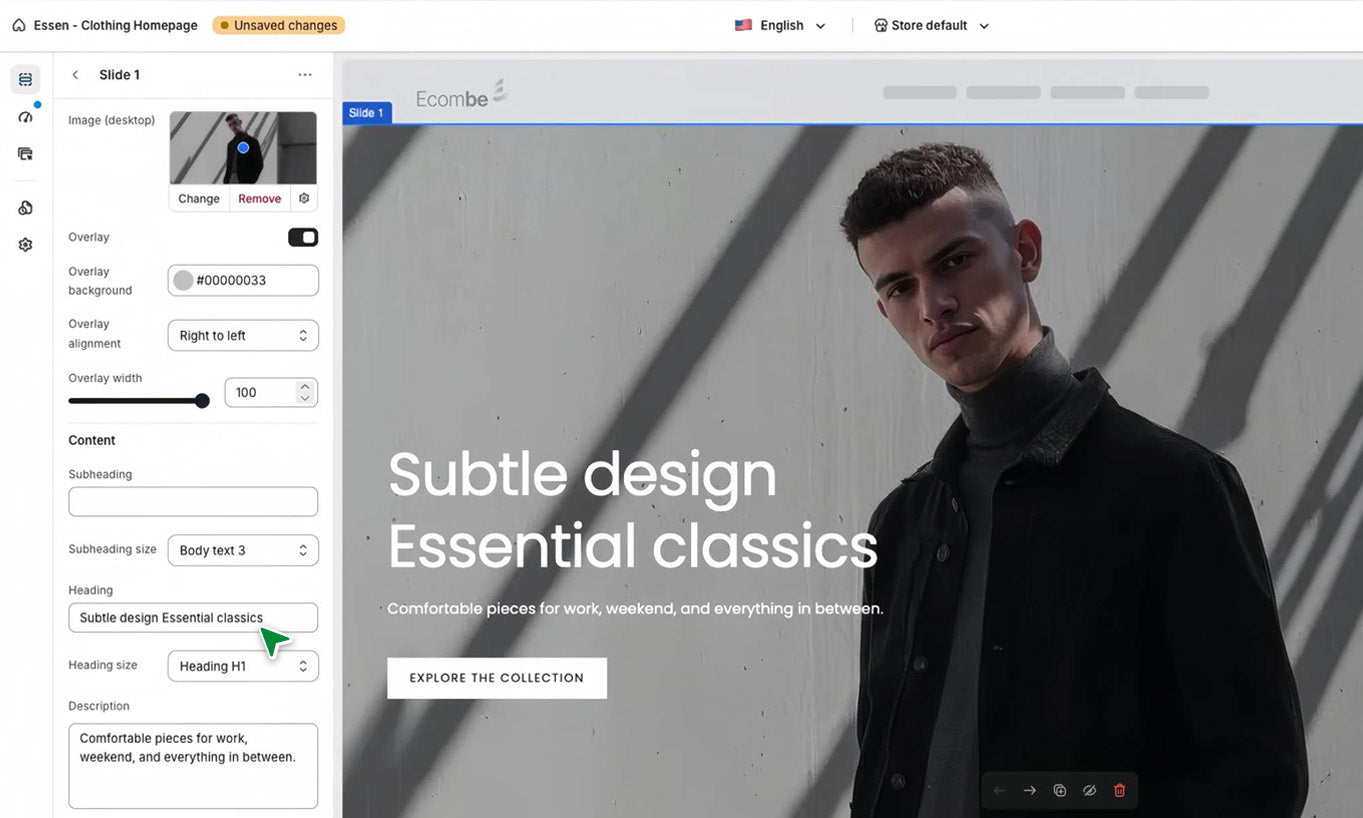
Task: Delete the slide using the red trash icon
Action: (1119, 790)
